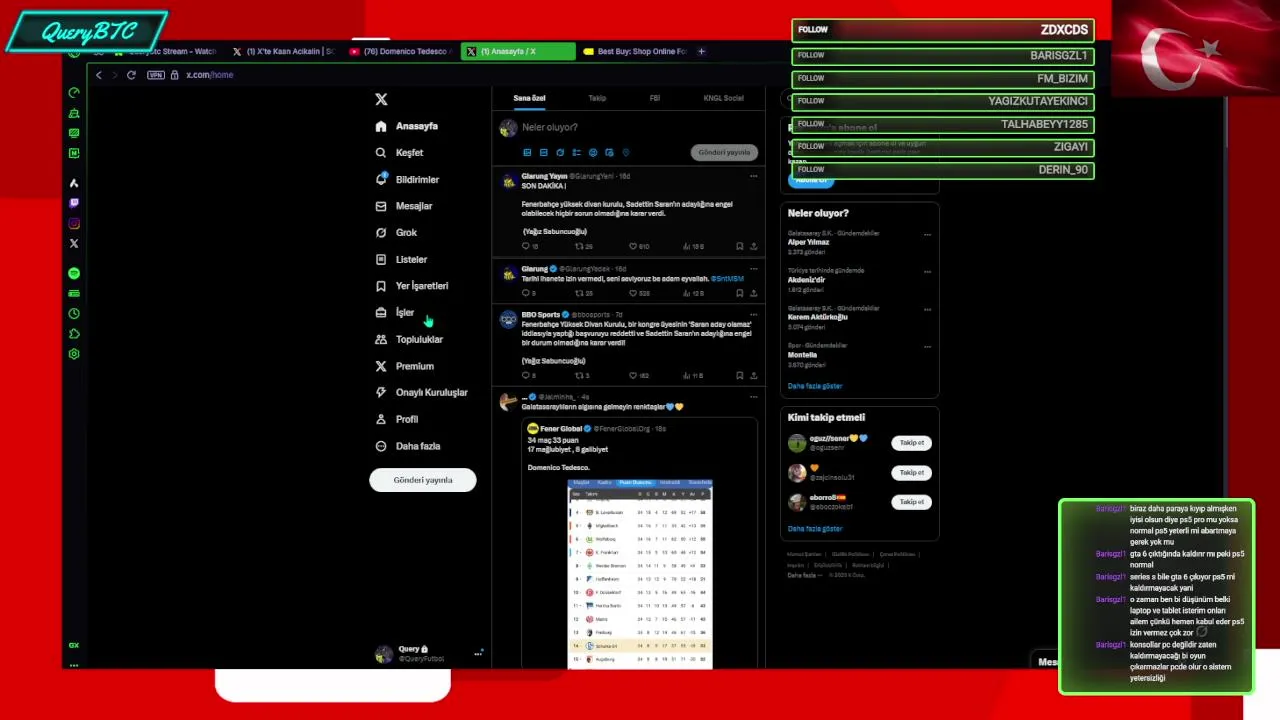
Task: Open BBO Sports profile avatar
Action: [x=508, y=319]
